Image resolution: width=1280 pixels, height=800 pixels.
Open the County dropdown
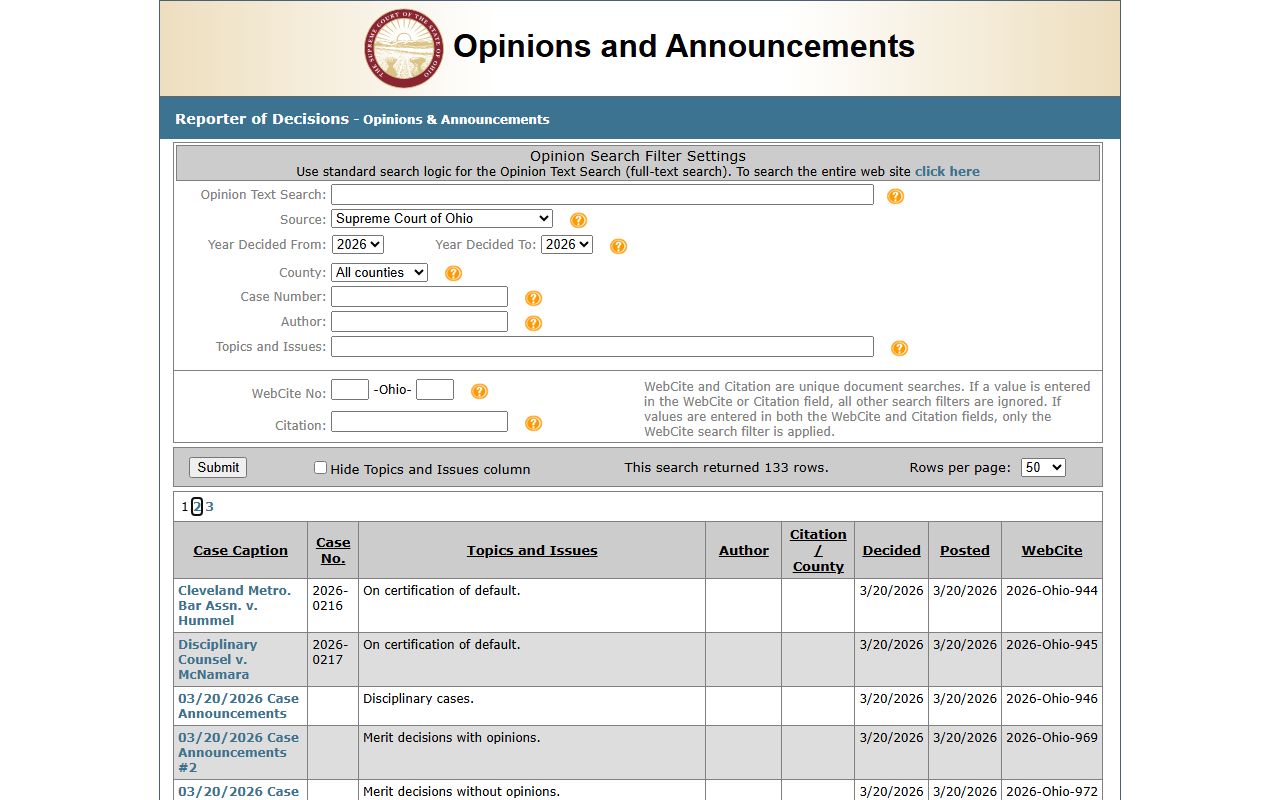[x=379, y=272]
